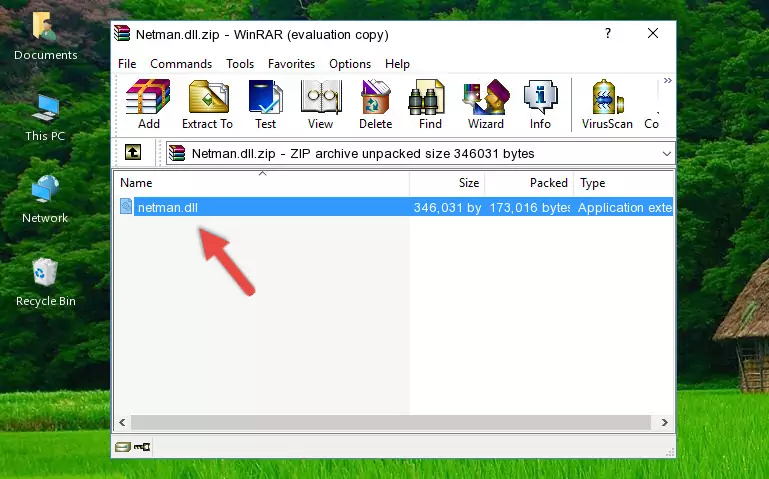Run the Test archive tool
Image resolution: width=769 pixels, height=479 pixels.
265,104
